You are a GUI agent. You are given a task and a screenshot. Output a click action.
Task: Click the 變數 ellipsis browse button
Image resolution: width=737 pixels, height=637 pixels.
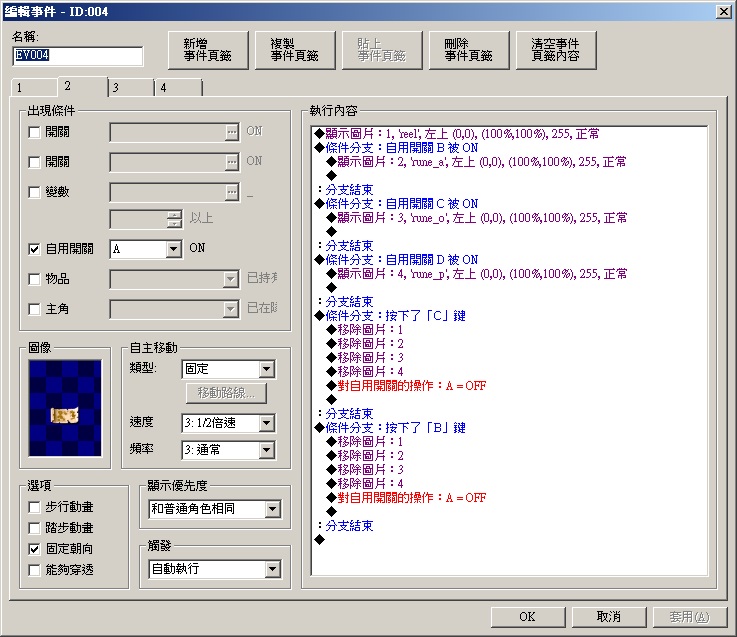click(232, 192)
